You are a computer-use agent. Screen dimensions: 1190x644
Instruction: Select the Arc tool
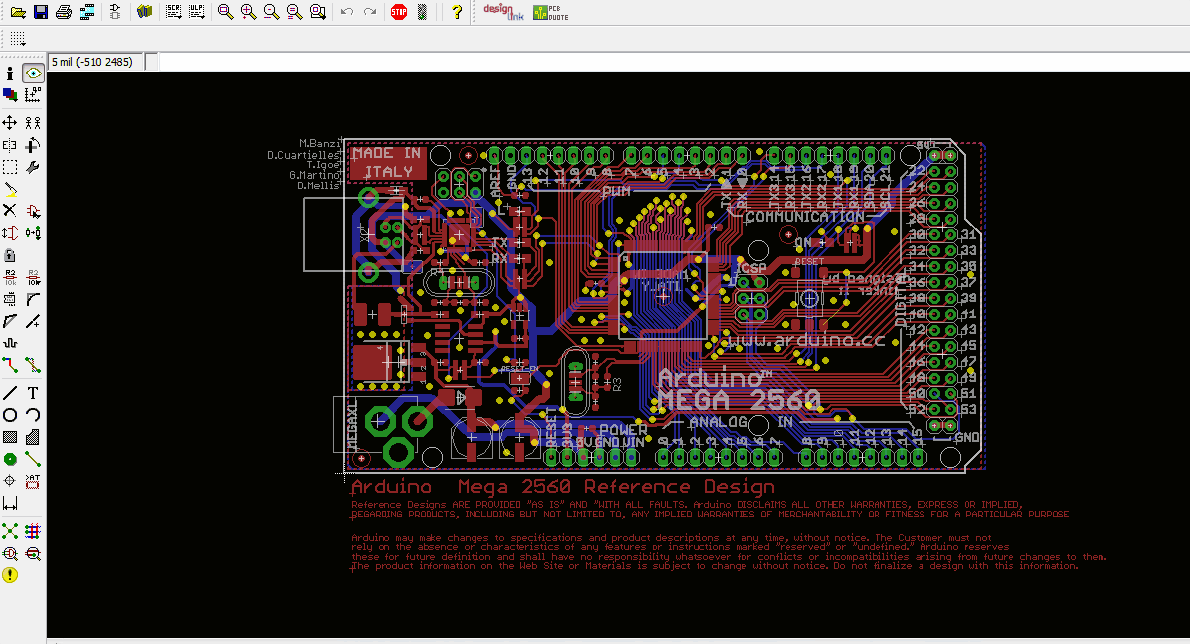[33, 415]
